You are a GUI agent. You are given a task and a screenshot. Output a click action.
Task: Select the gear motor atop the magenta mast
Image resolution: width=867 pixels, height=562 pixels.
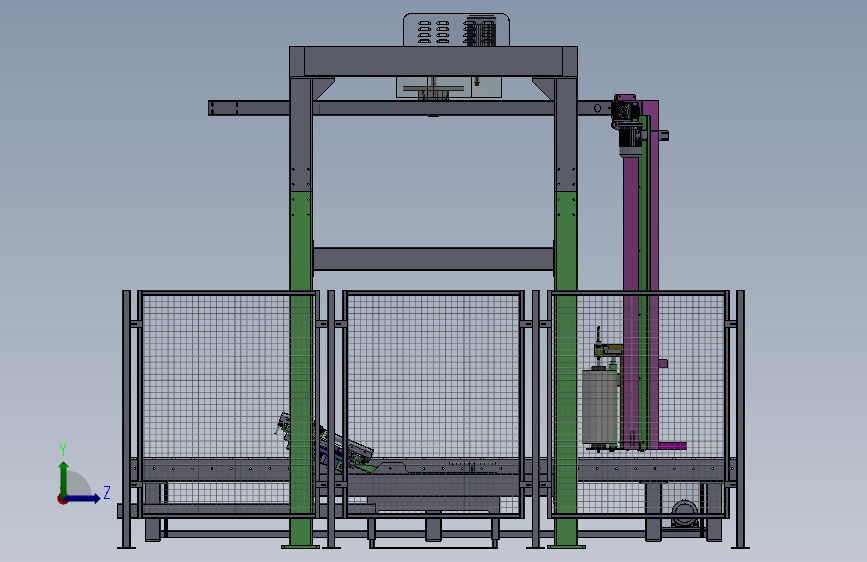pos(628,126)
